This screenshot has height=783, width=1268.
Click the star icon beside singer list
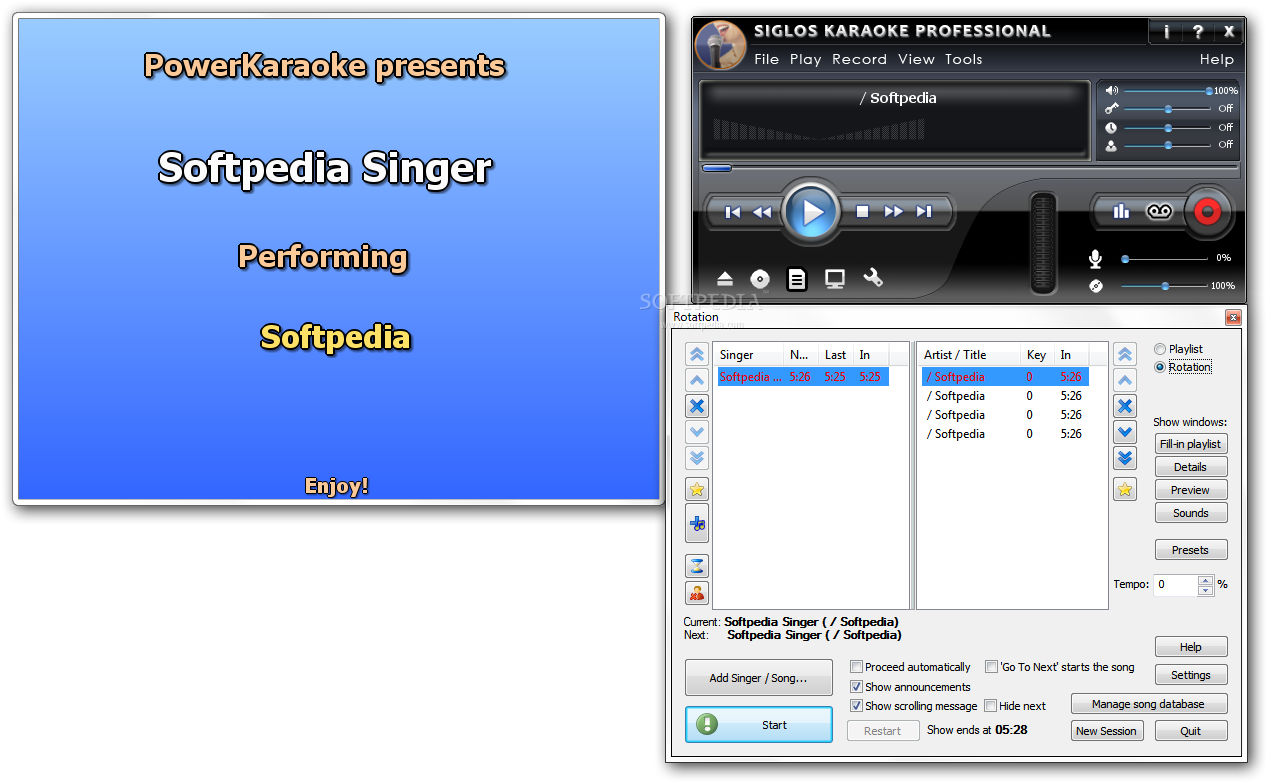(697, 489)
